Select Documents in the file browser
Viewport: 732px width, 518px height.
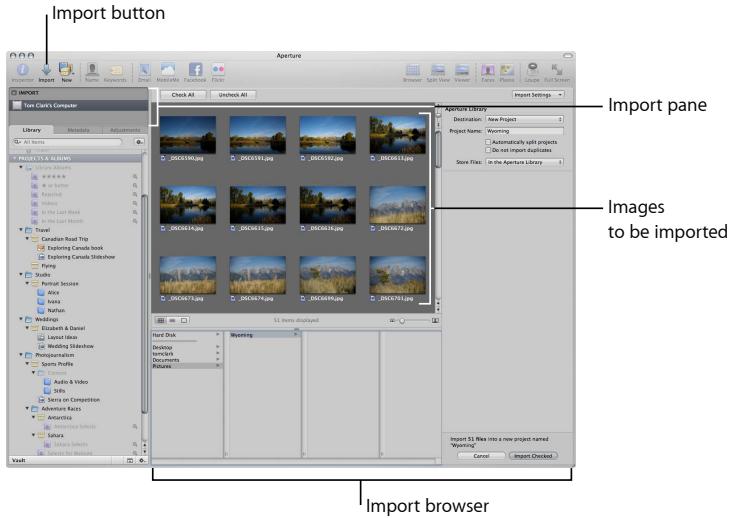coord(187,360)
